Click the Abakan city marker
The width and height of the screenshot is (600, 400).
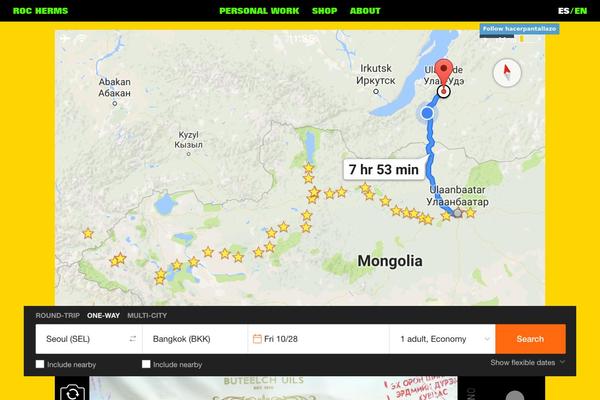tap(114, 103)
